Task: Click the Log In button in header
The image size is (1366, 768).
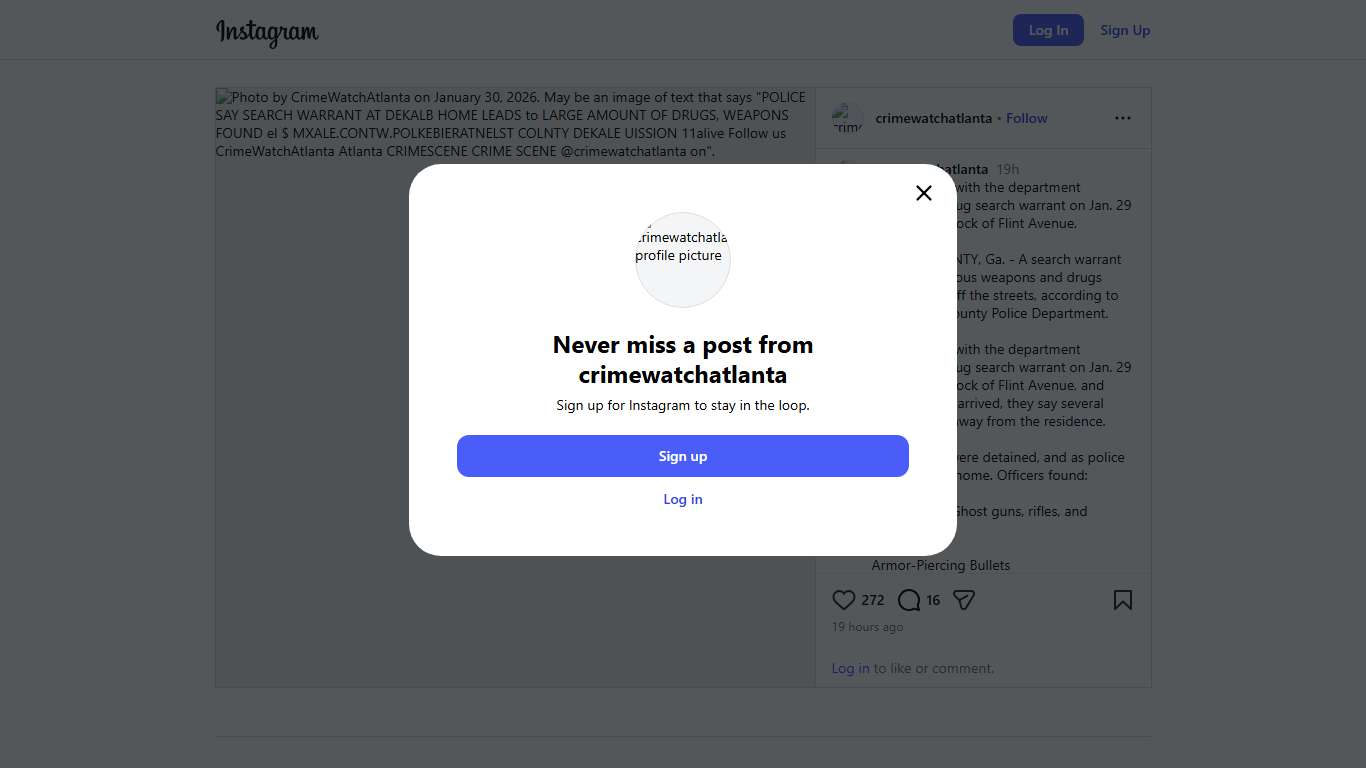Action: pos(1048,30)
